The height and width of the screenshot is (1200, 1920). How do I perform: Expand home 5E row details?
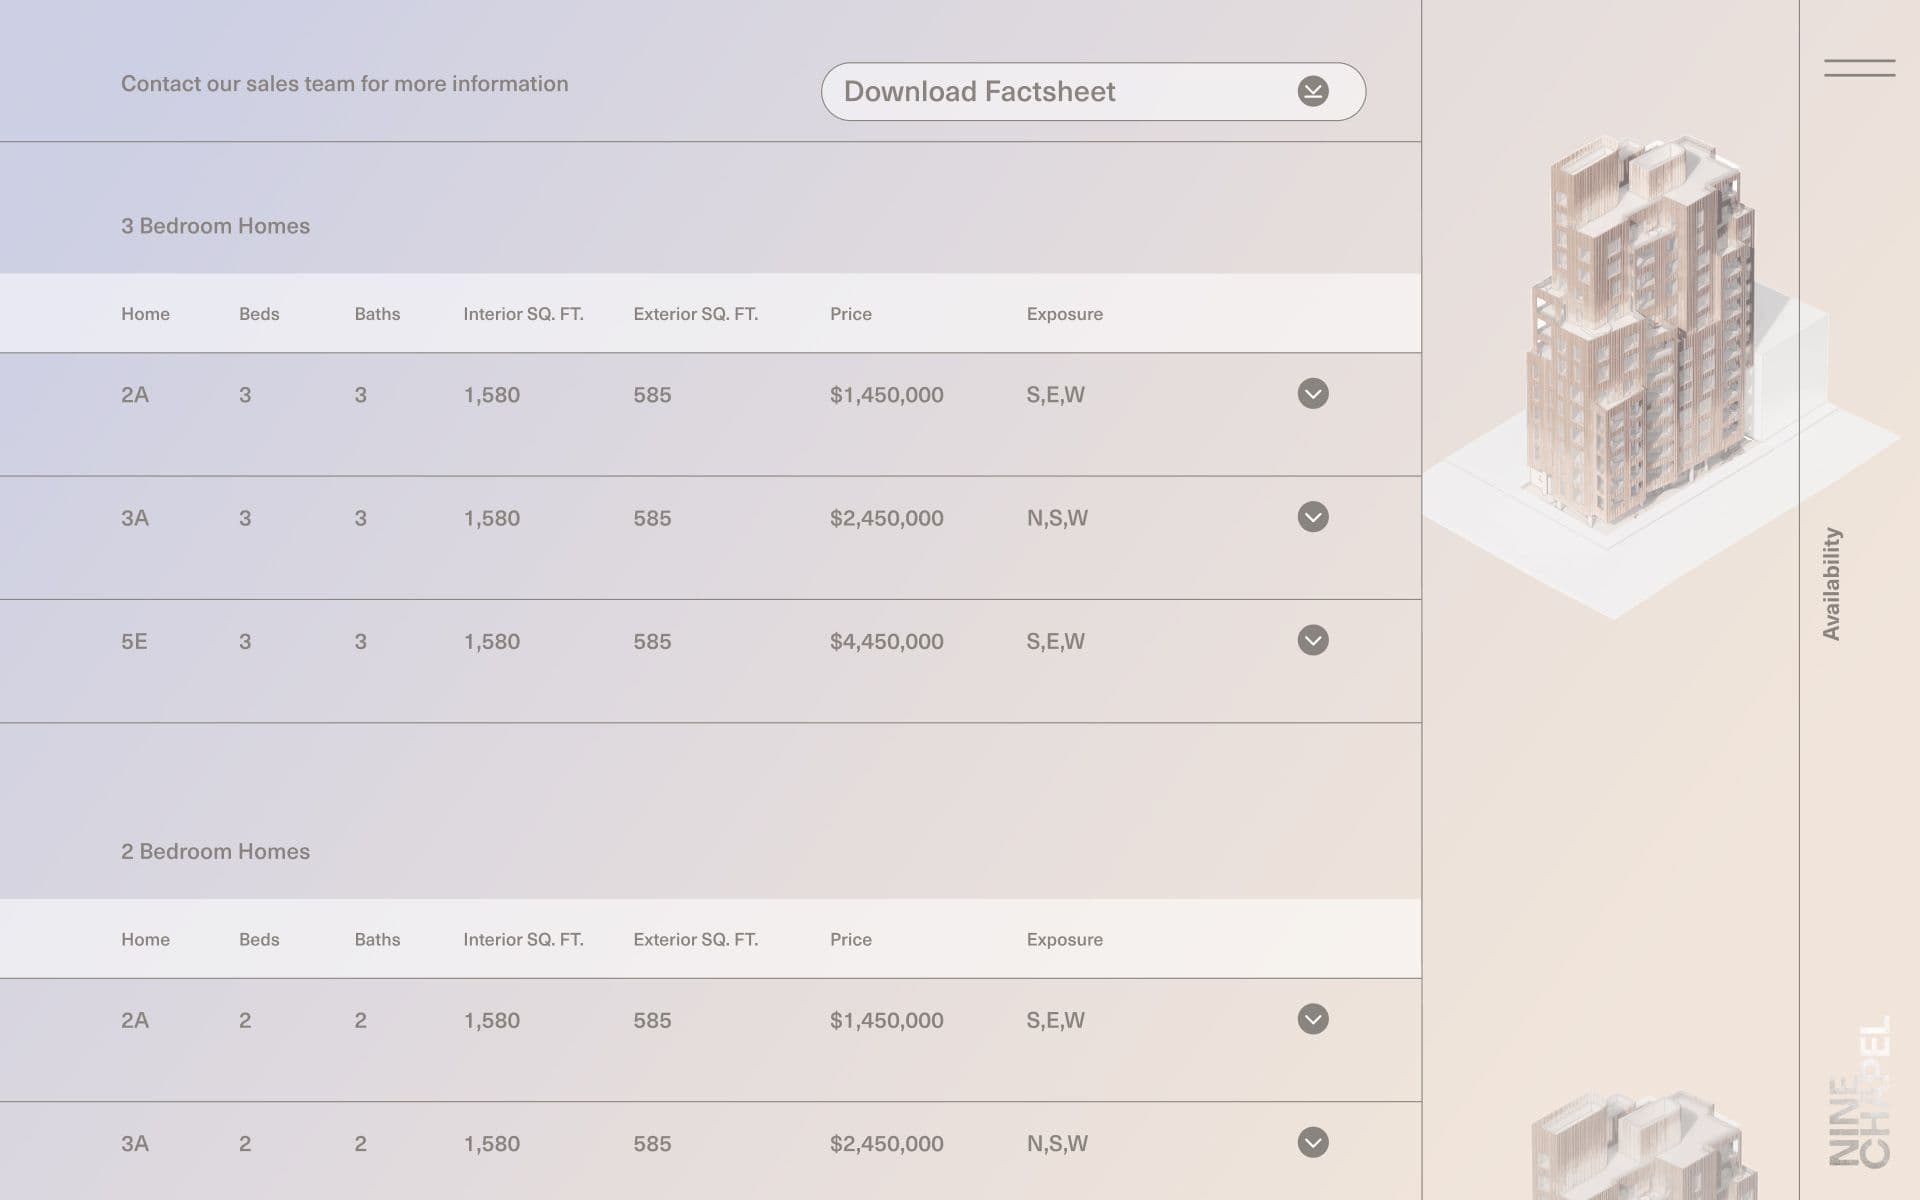pyautogui.click(x=1313, y=640)
